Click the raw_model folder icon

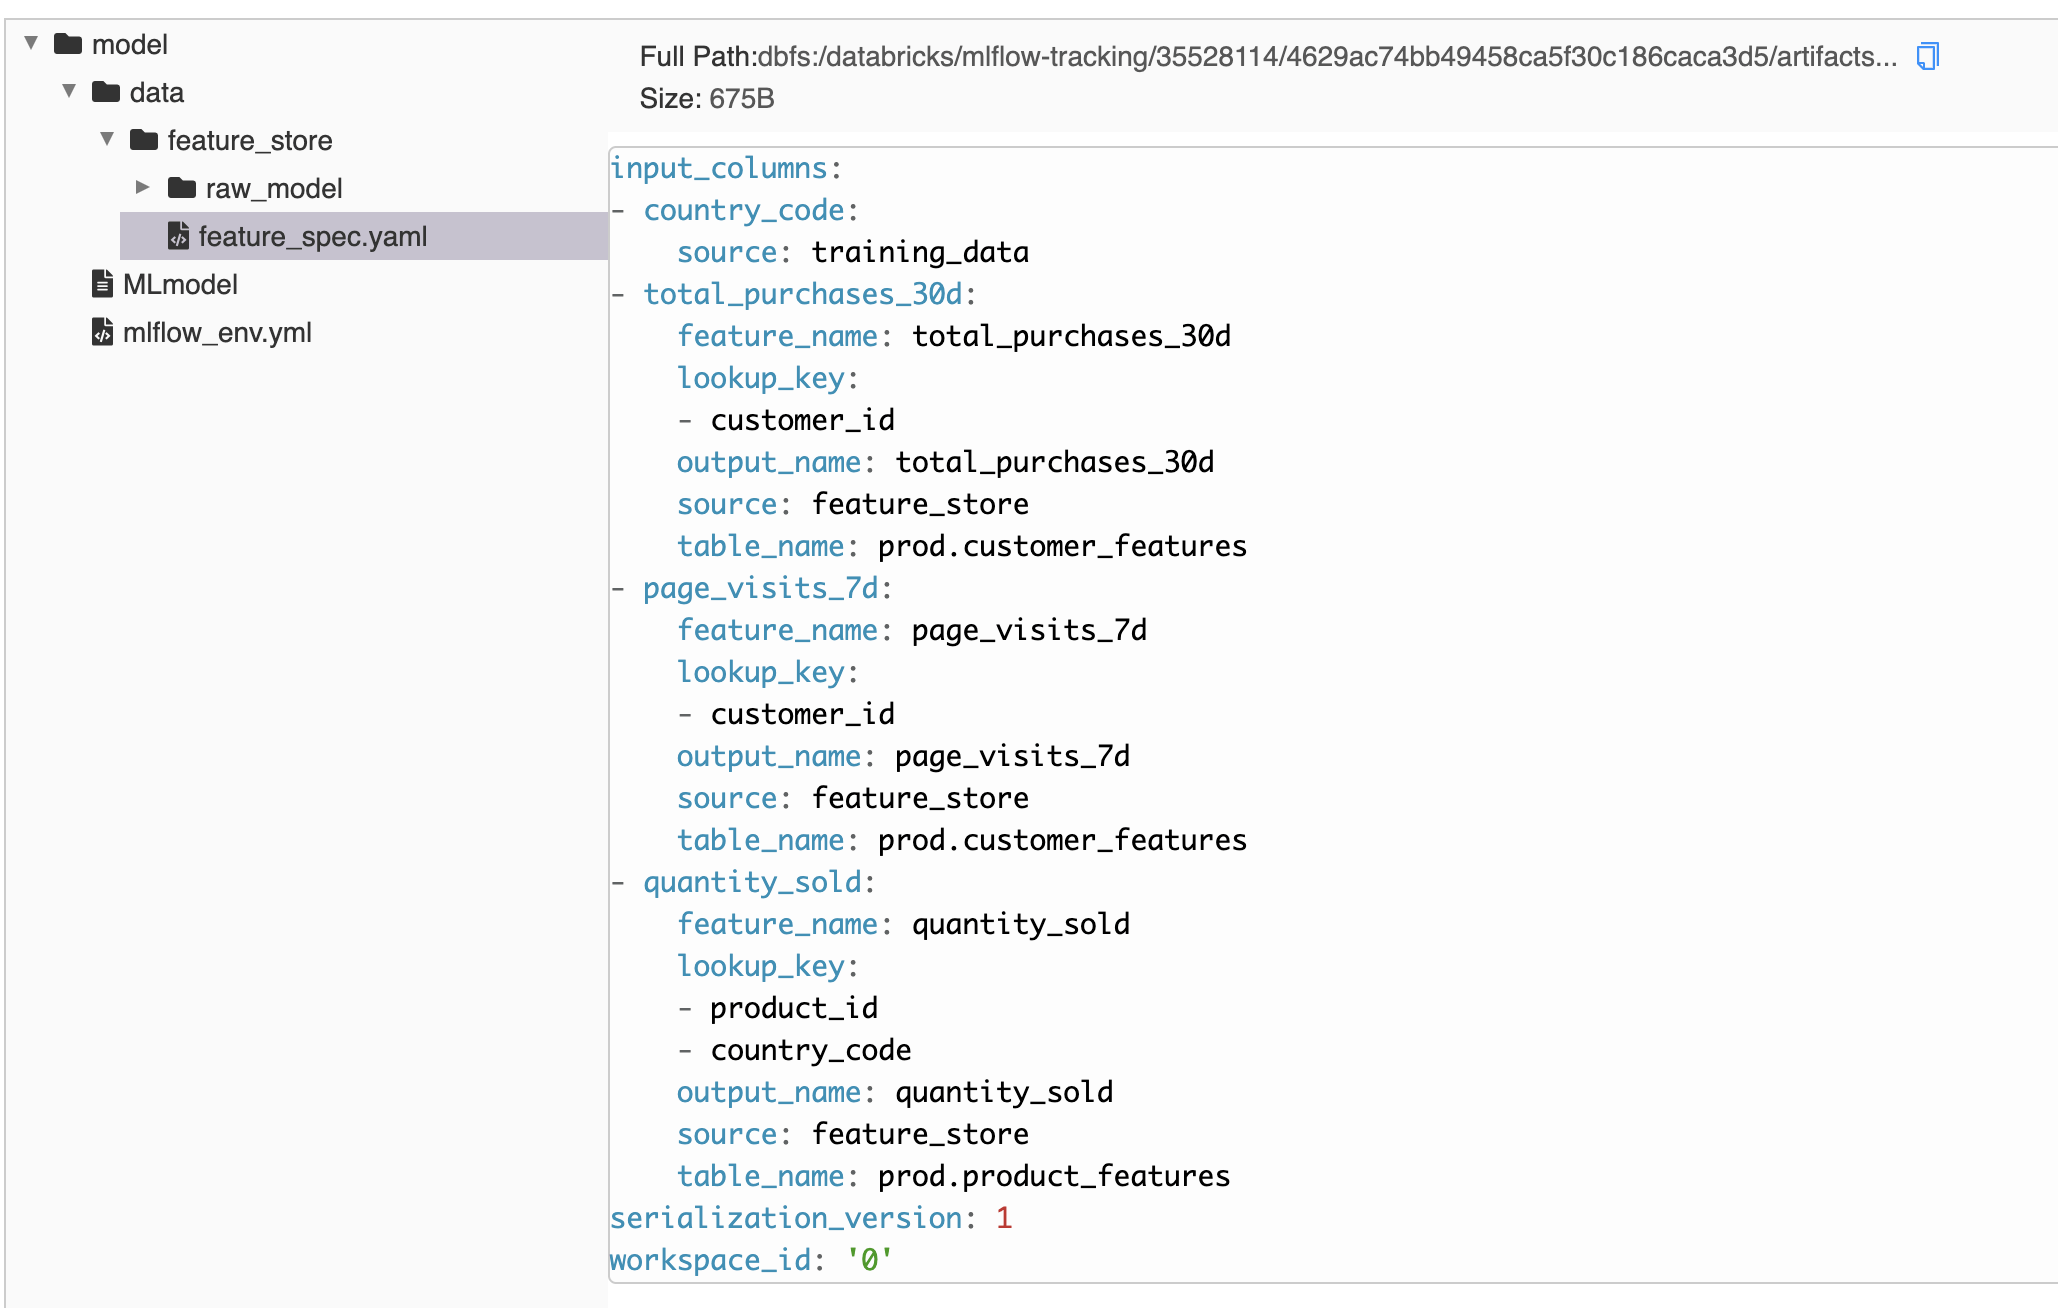coord(182,188)
